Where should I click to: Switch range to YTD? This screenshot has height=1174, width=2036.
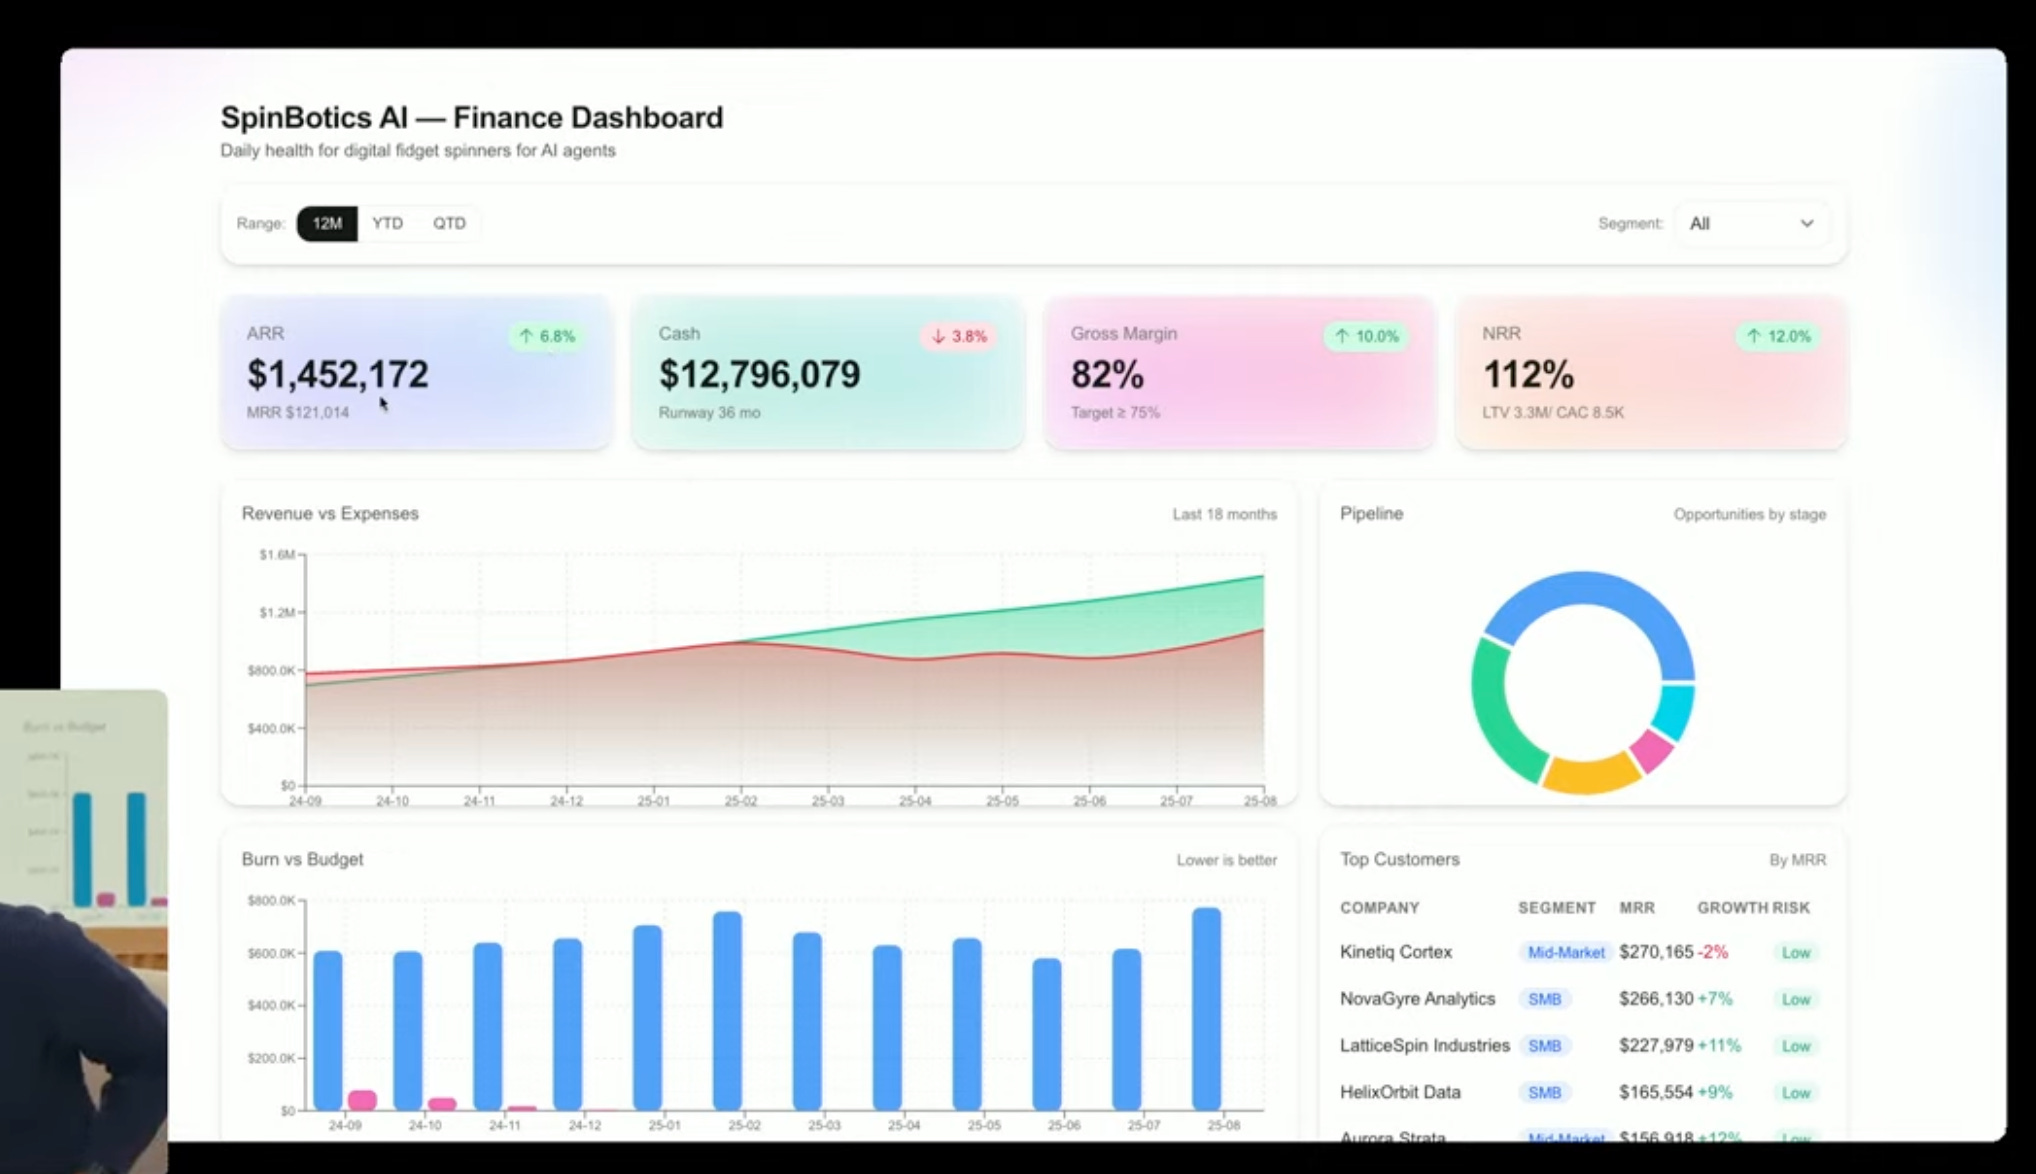tap(387, 223)
